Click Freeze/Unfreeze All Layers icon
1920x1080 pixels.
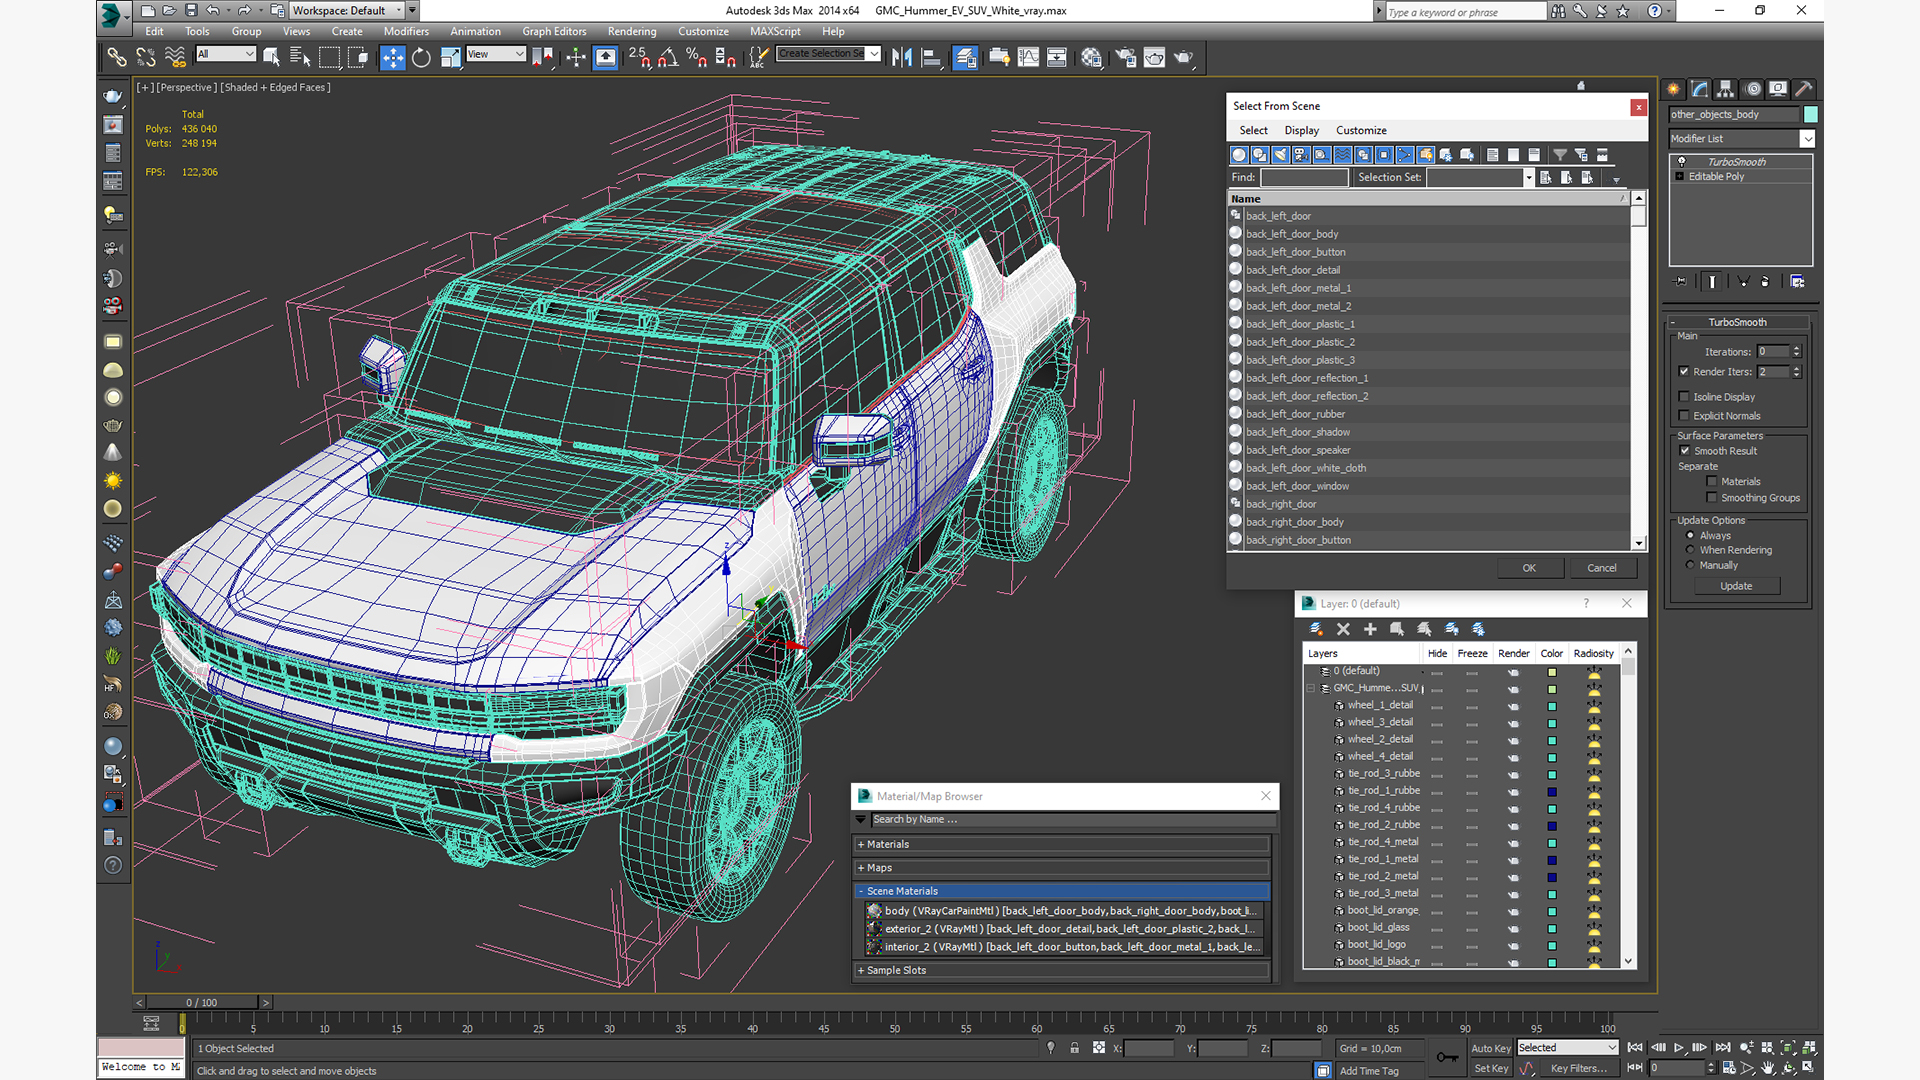(1478, 629)
